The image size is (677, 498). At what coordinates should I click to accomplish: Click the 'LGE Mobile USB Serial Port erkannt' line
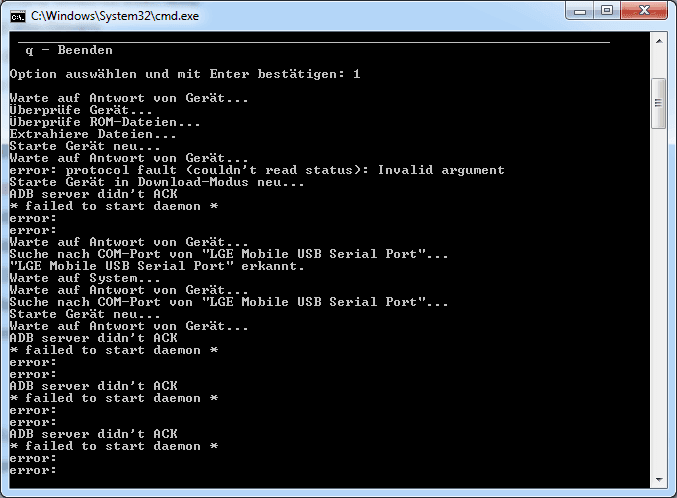pyautogui.click(x=157, y=266)
